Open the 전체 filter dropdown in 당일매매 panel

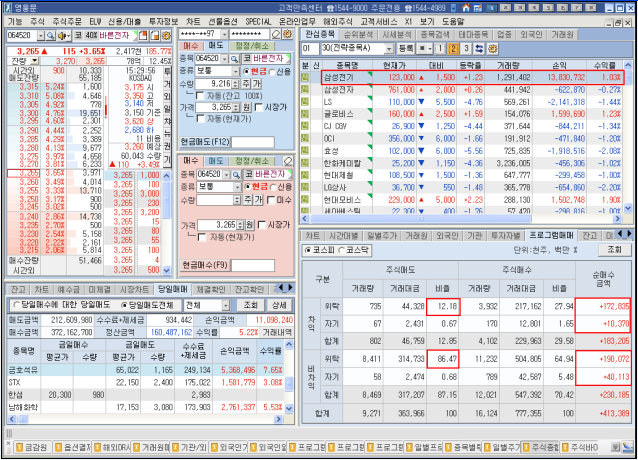(x=226, y=305)
